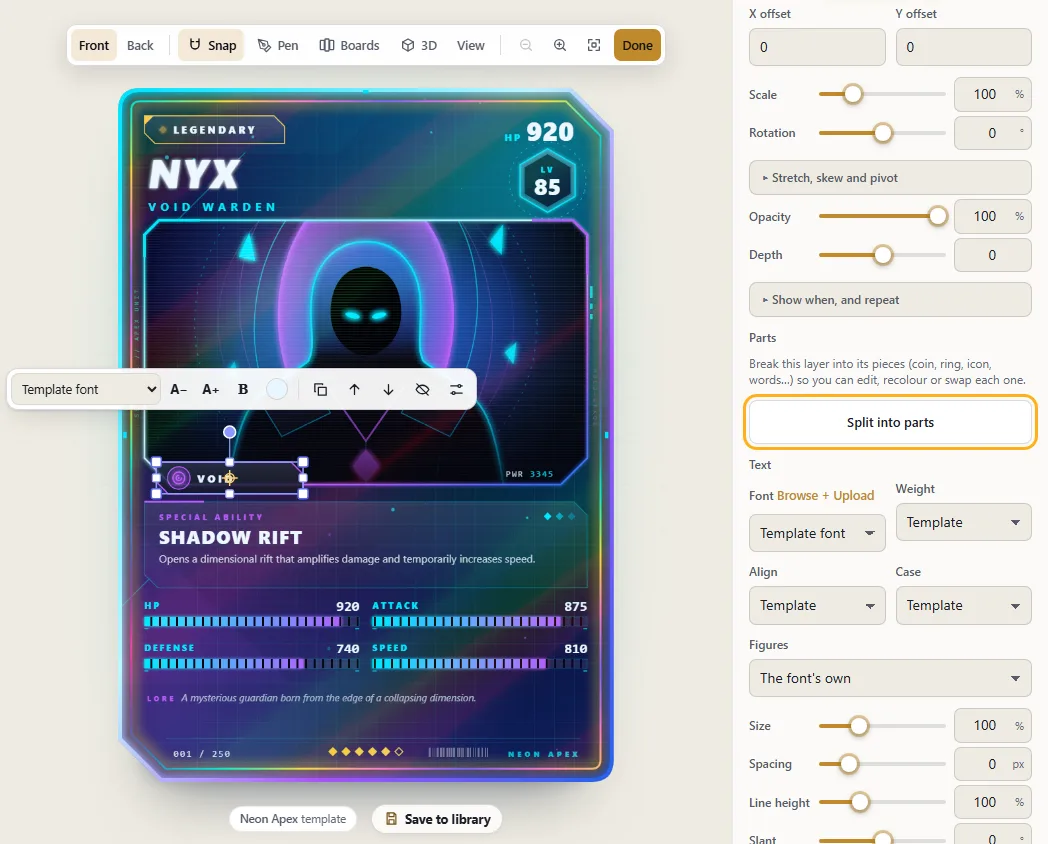Switch to the Front side
The image size is (1048, 844).
pos(94,45)
